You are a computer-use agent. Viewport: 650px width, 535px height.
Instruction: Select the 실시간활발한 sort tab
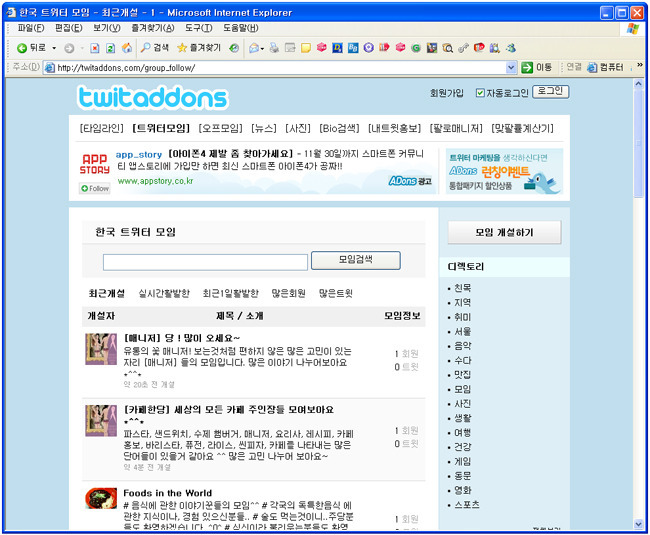coord(164,293)
